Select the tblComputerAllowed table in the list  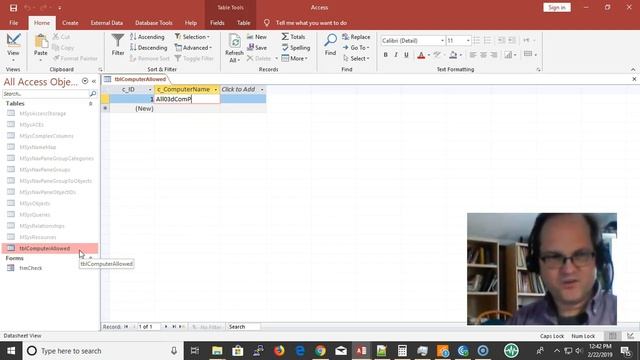tap(50, 248)
